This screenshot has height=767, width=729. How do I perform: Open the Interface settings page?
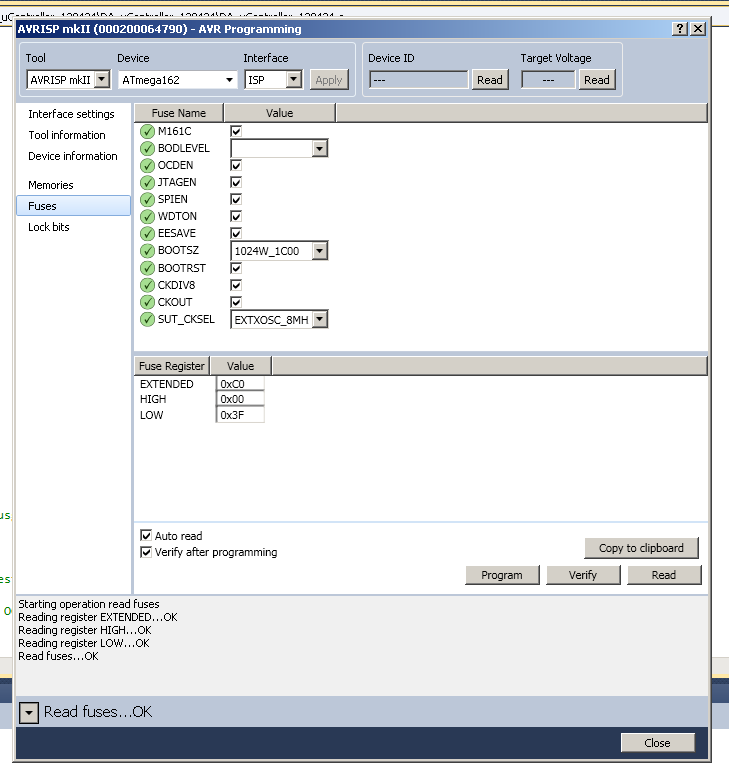coord(71,114)
